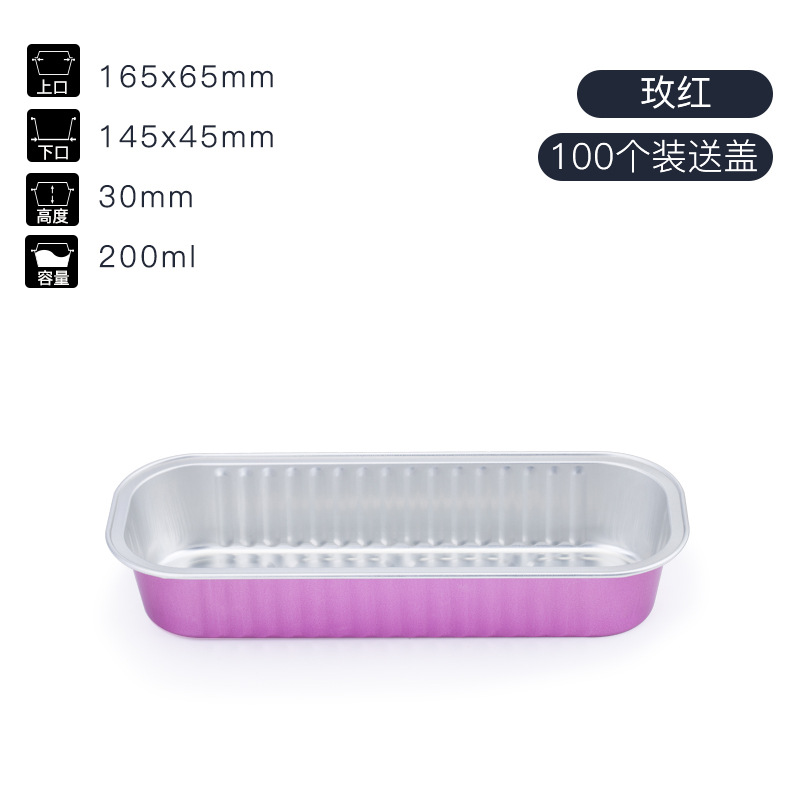Image resolution: width=800 pixels, height=800 pixels.
Task: Click the 下口 bottom dimension icon
Action: point(54,135)
